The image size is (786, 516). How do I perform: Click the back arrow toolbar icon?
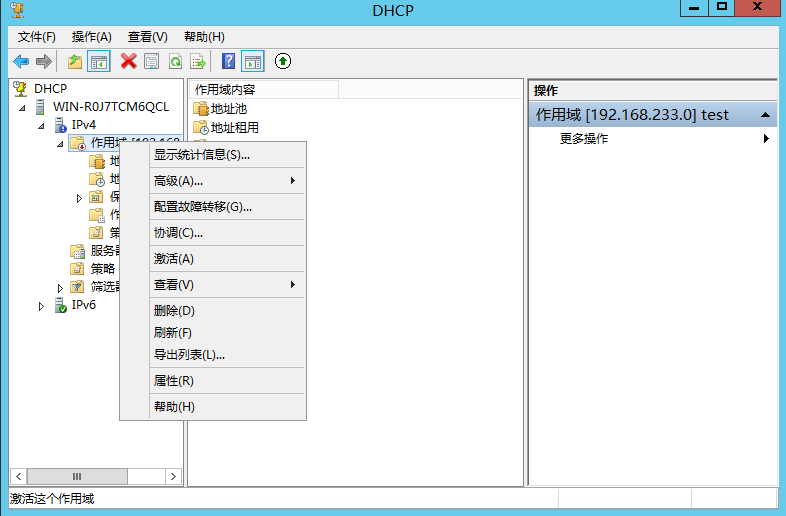coord(20,61)
